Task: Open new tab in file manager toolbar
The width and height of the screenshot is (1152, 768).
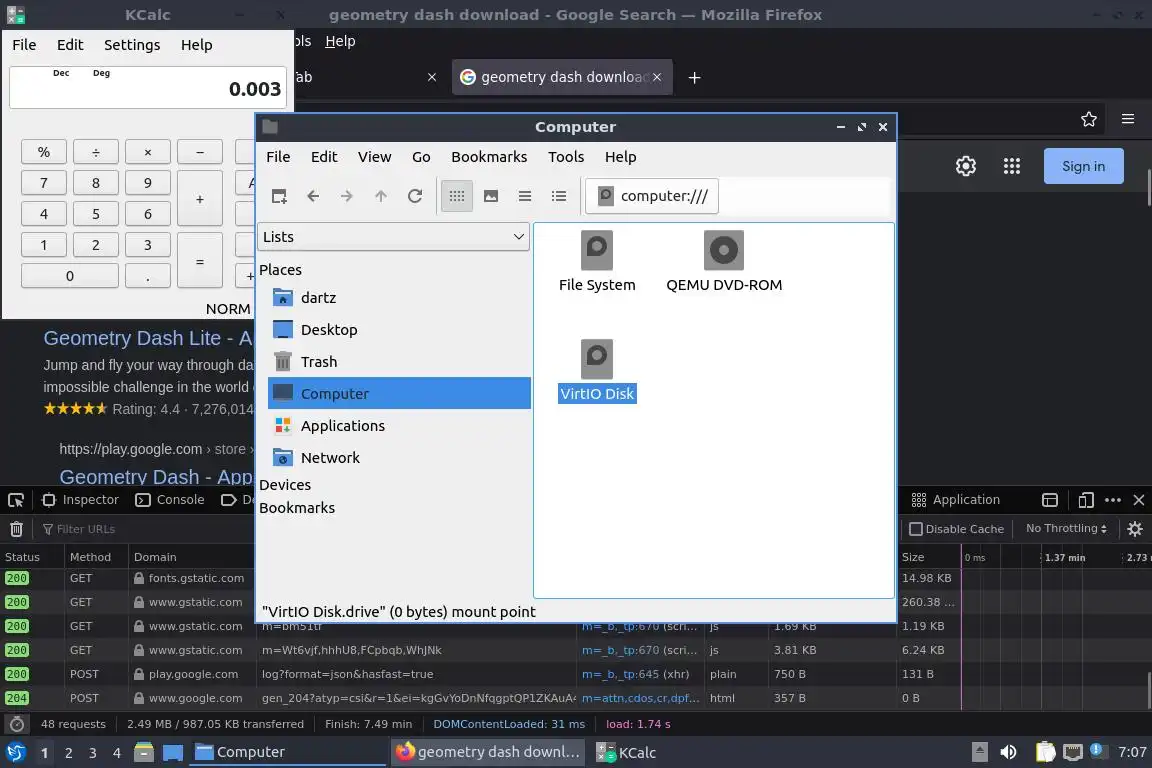Action: pyautogui.click(x=279, y=196)
